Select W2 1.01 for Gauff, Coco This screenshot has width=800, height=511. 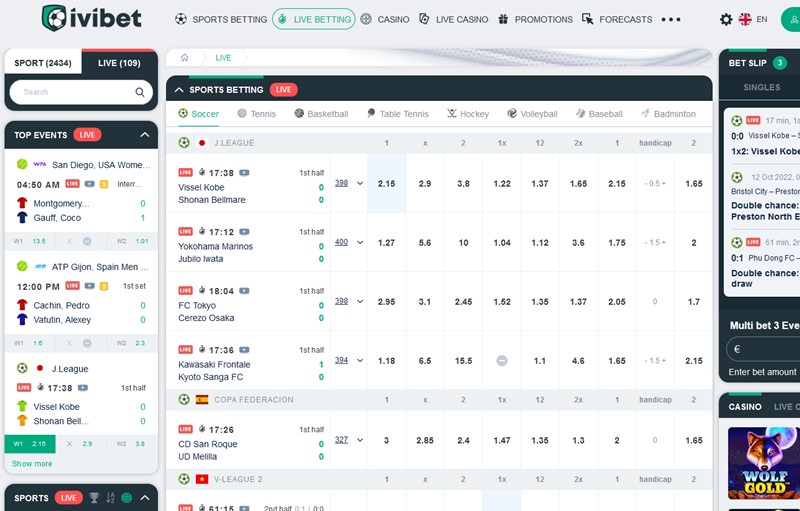point(132,241)
